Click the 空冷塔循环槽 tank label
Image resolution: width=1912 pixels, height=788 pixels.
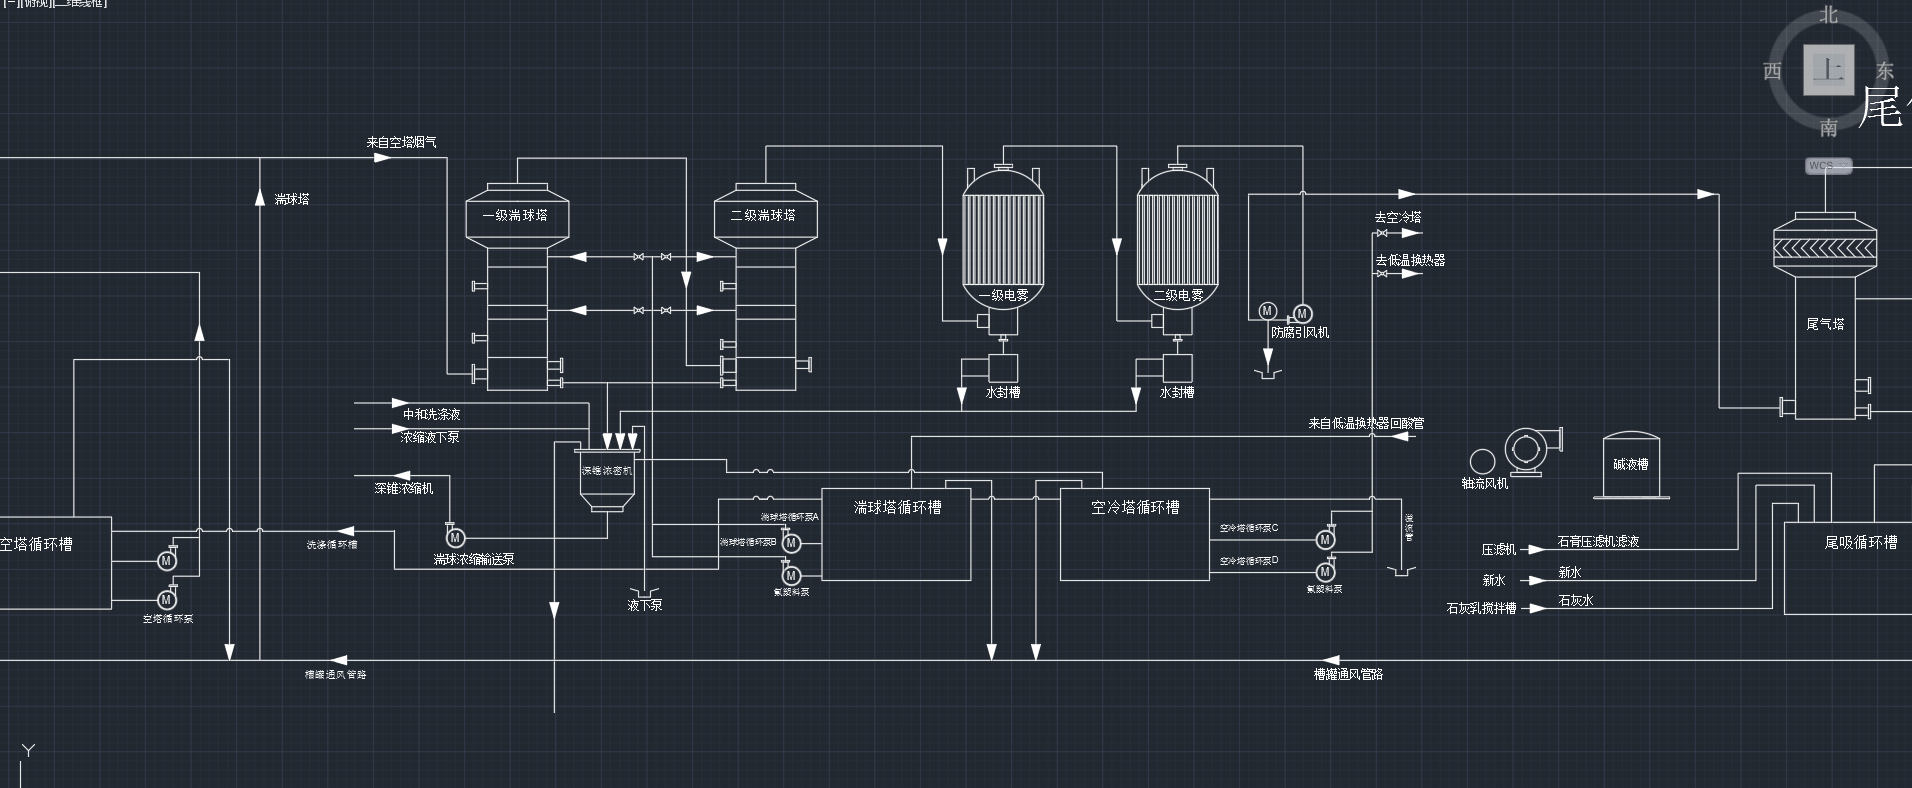tap(1135, 508)
